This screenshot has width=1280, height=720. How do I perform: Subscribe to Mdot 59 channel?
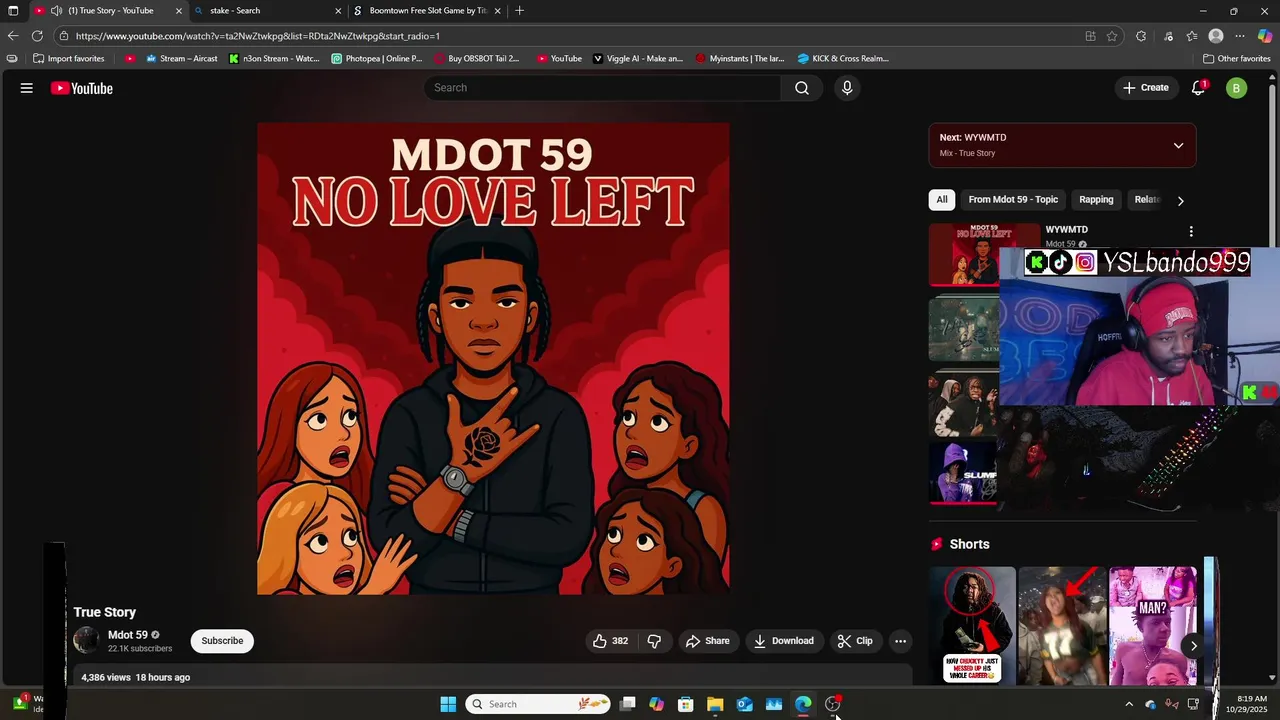point(222,641)
